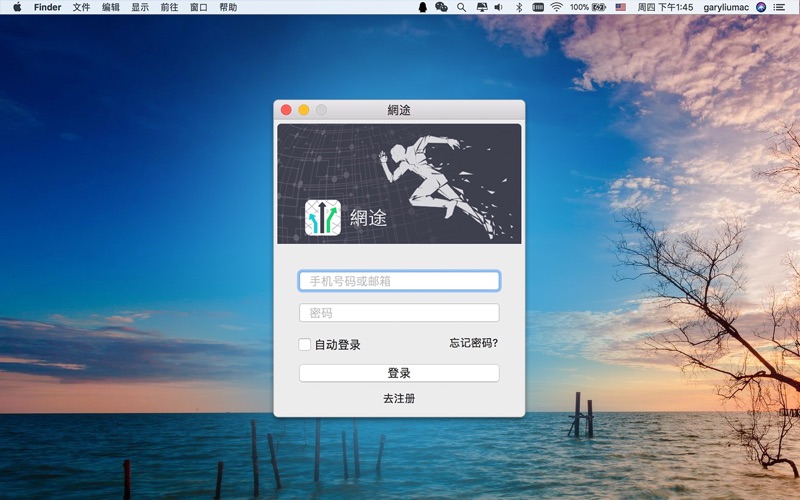Click the 周四 下午1:45 clock
Image resolution: width=800 pixels, height=500 pixels.
click(x=665, y=7)
